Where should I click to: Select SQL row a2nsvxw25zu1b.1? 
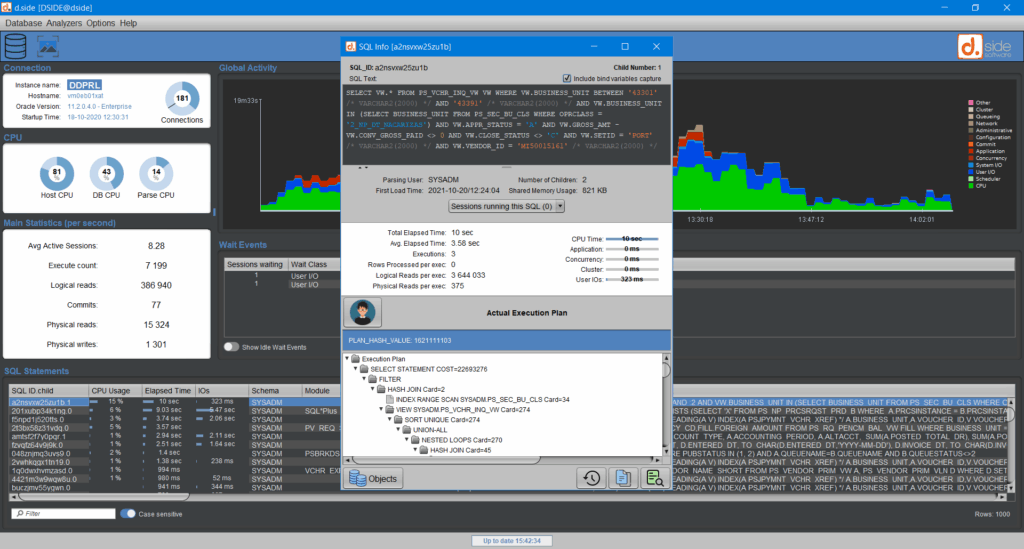(175, 402)
